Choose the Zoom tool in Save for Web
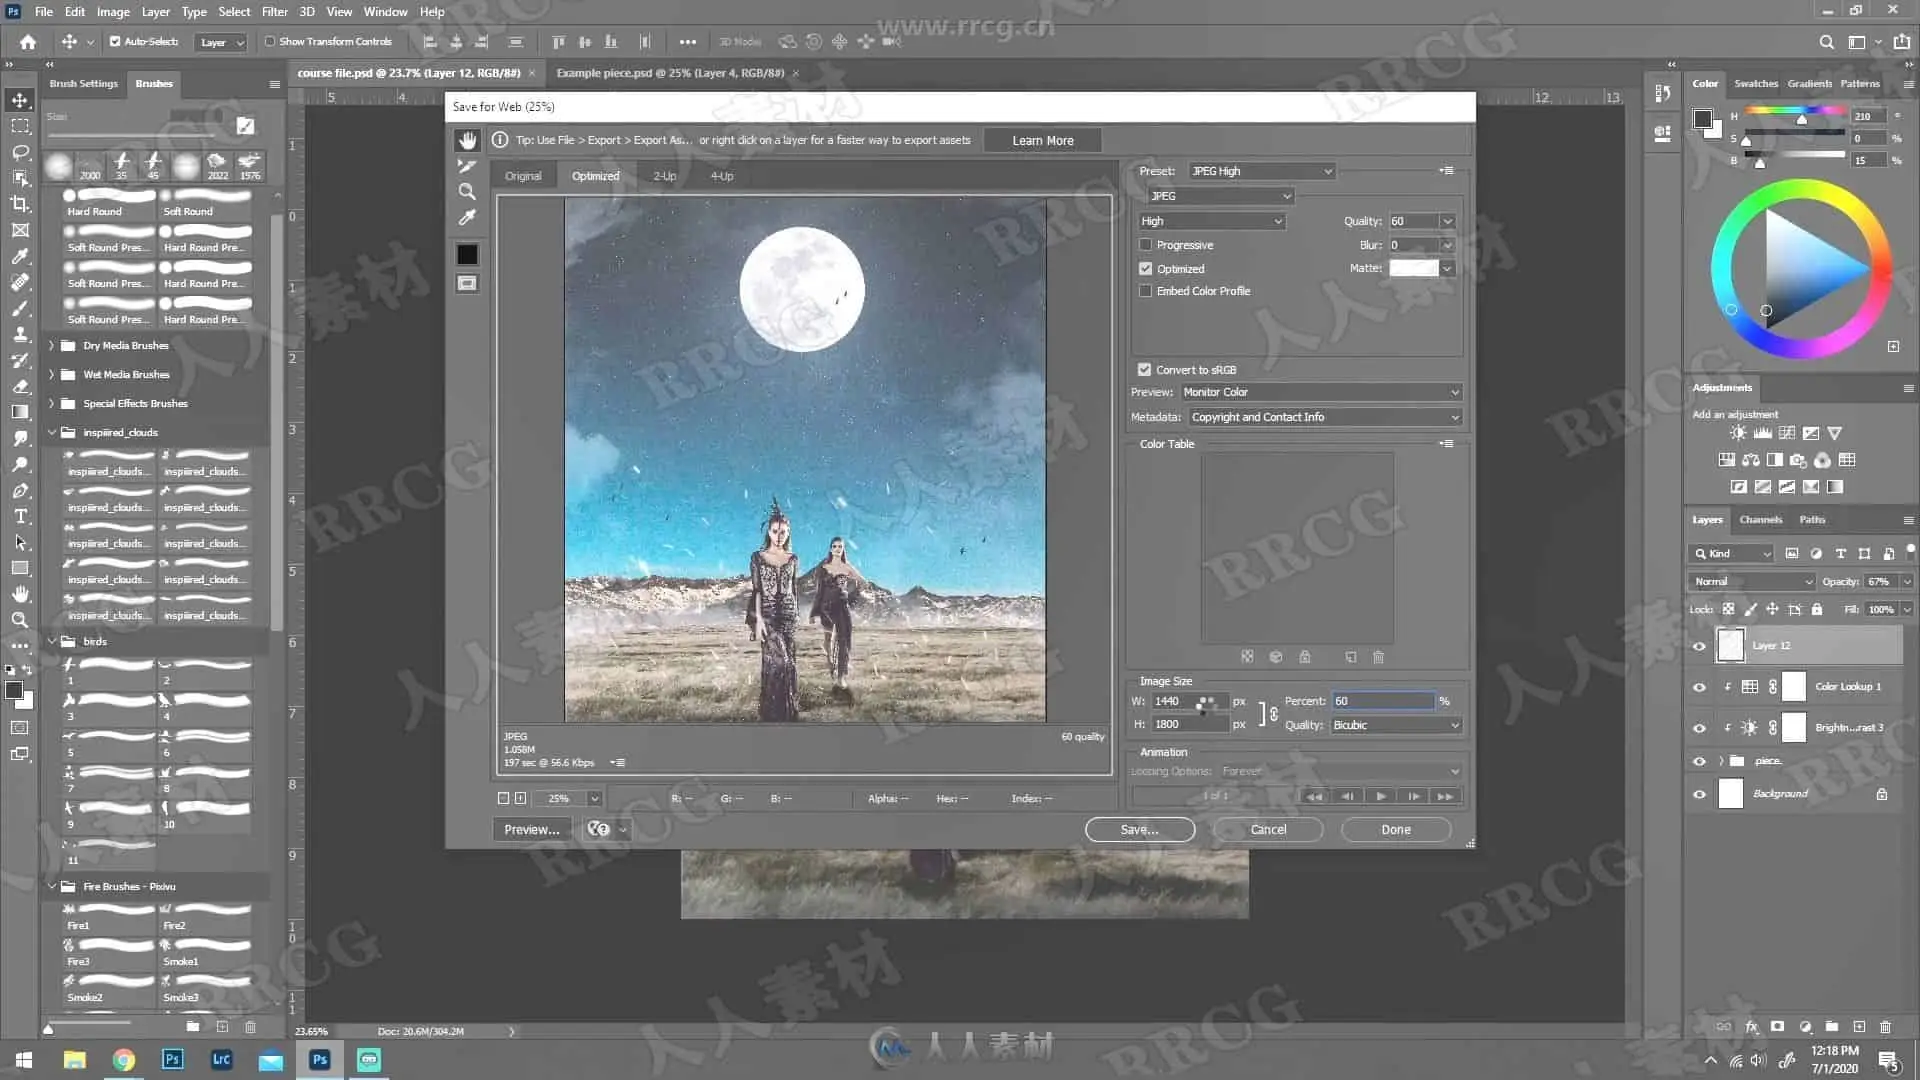Viewport: 1920px width, 1080px height. 467,192
